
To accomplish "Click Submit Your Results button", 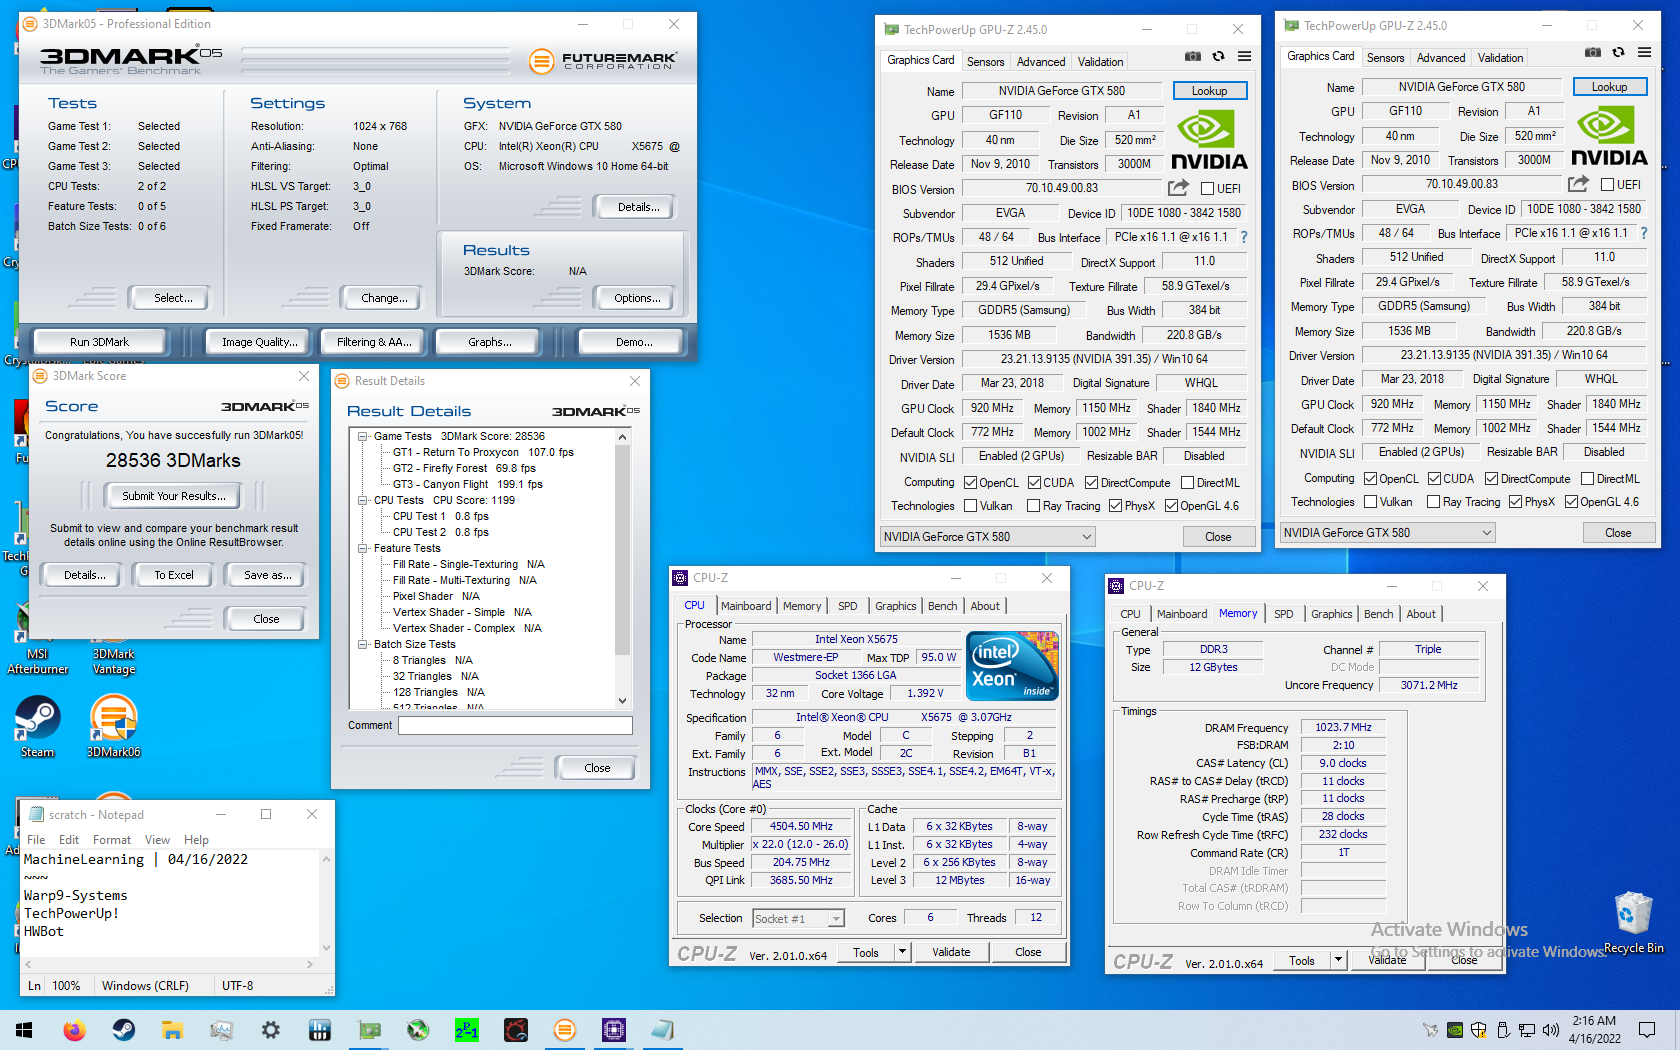I will [x=174, y=496].
